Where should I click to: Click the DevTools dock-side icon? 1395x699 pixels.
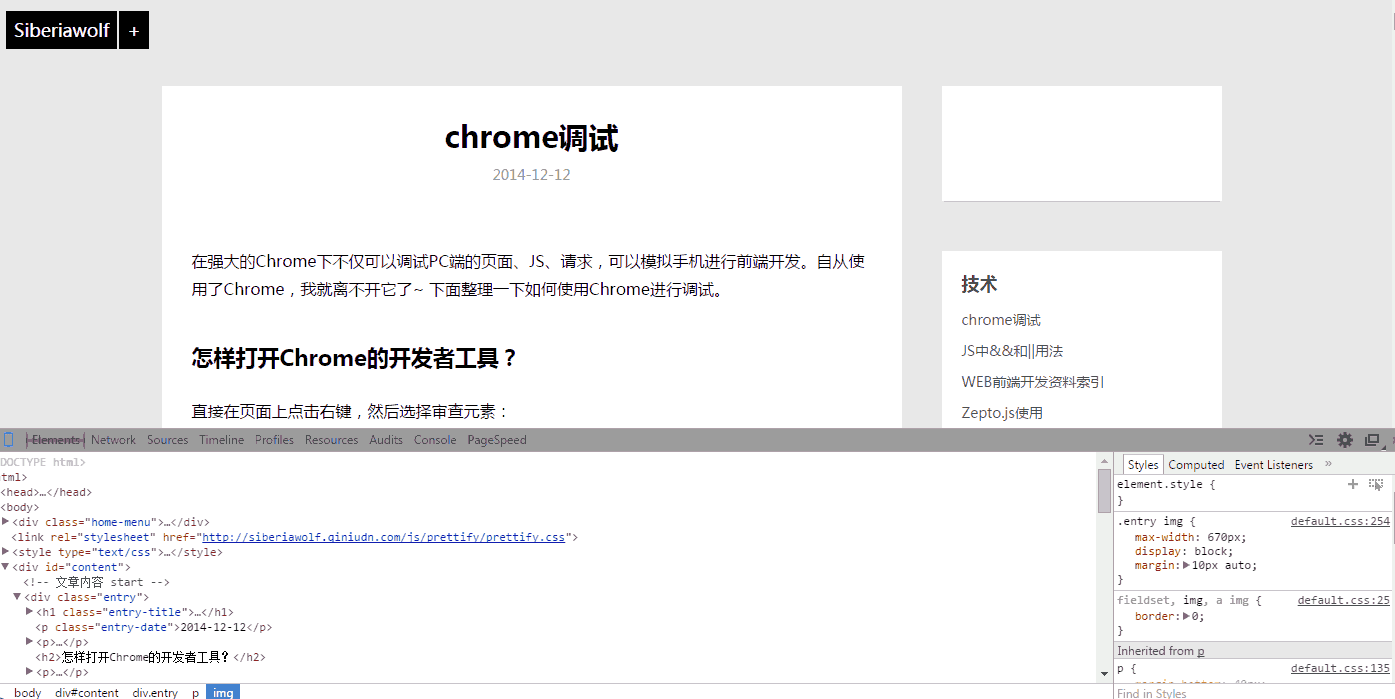click(x=1372, y=440)
